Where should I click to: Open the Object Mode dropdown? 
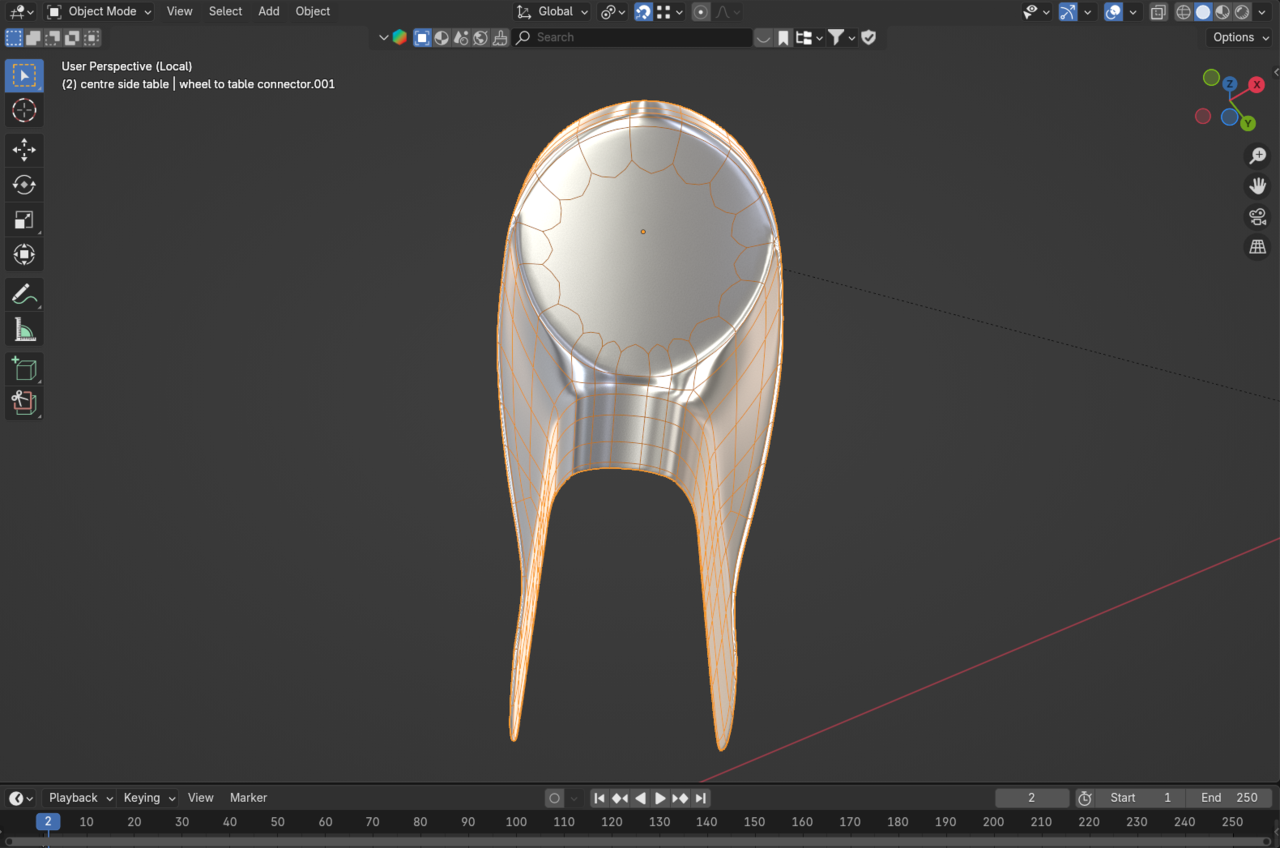[98, 11]
